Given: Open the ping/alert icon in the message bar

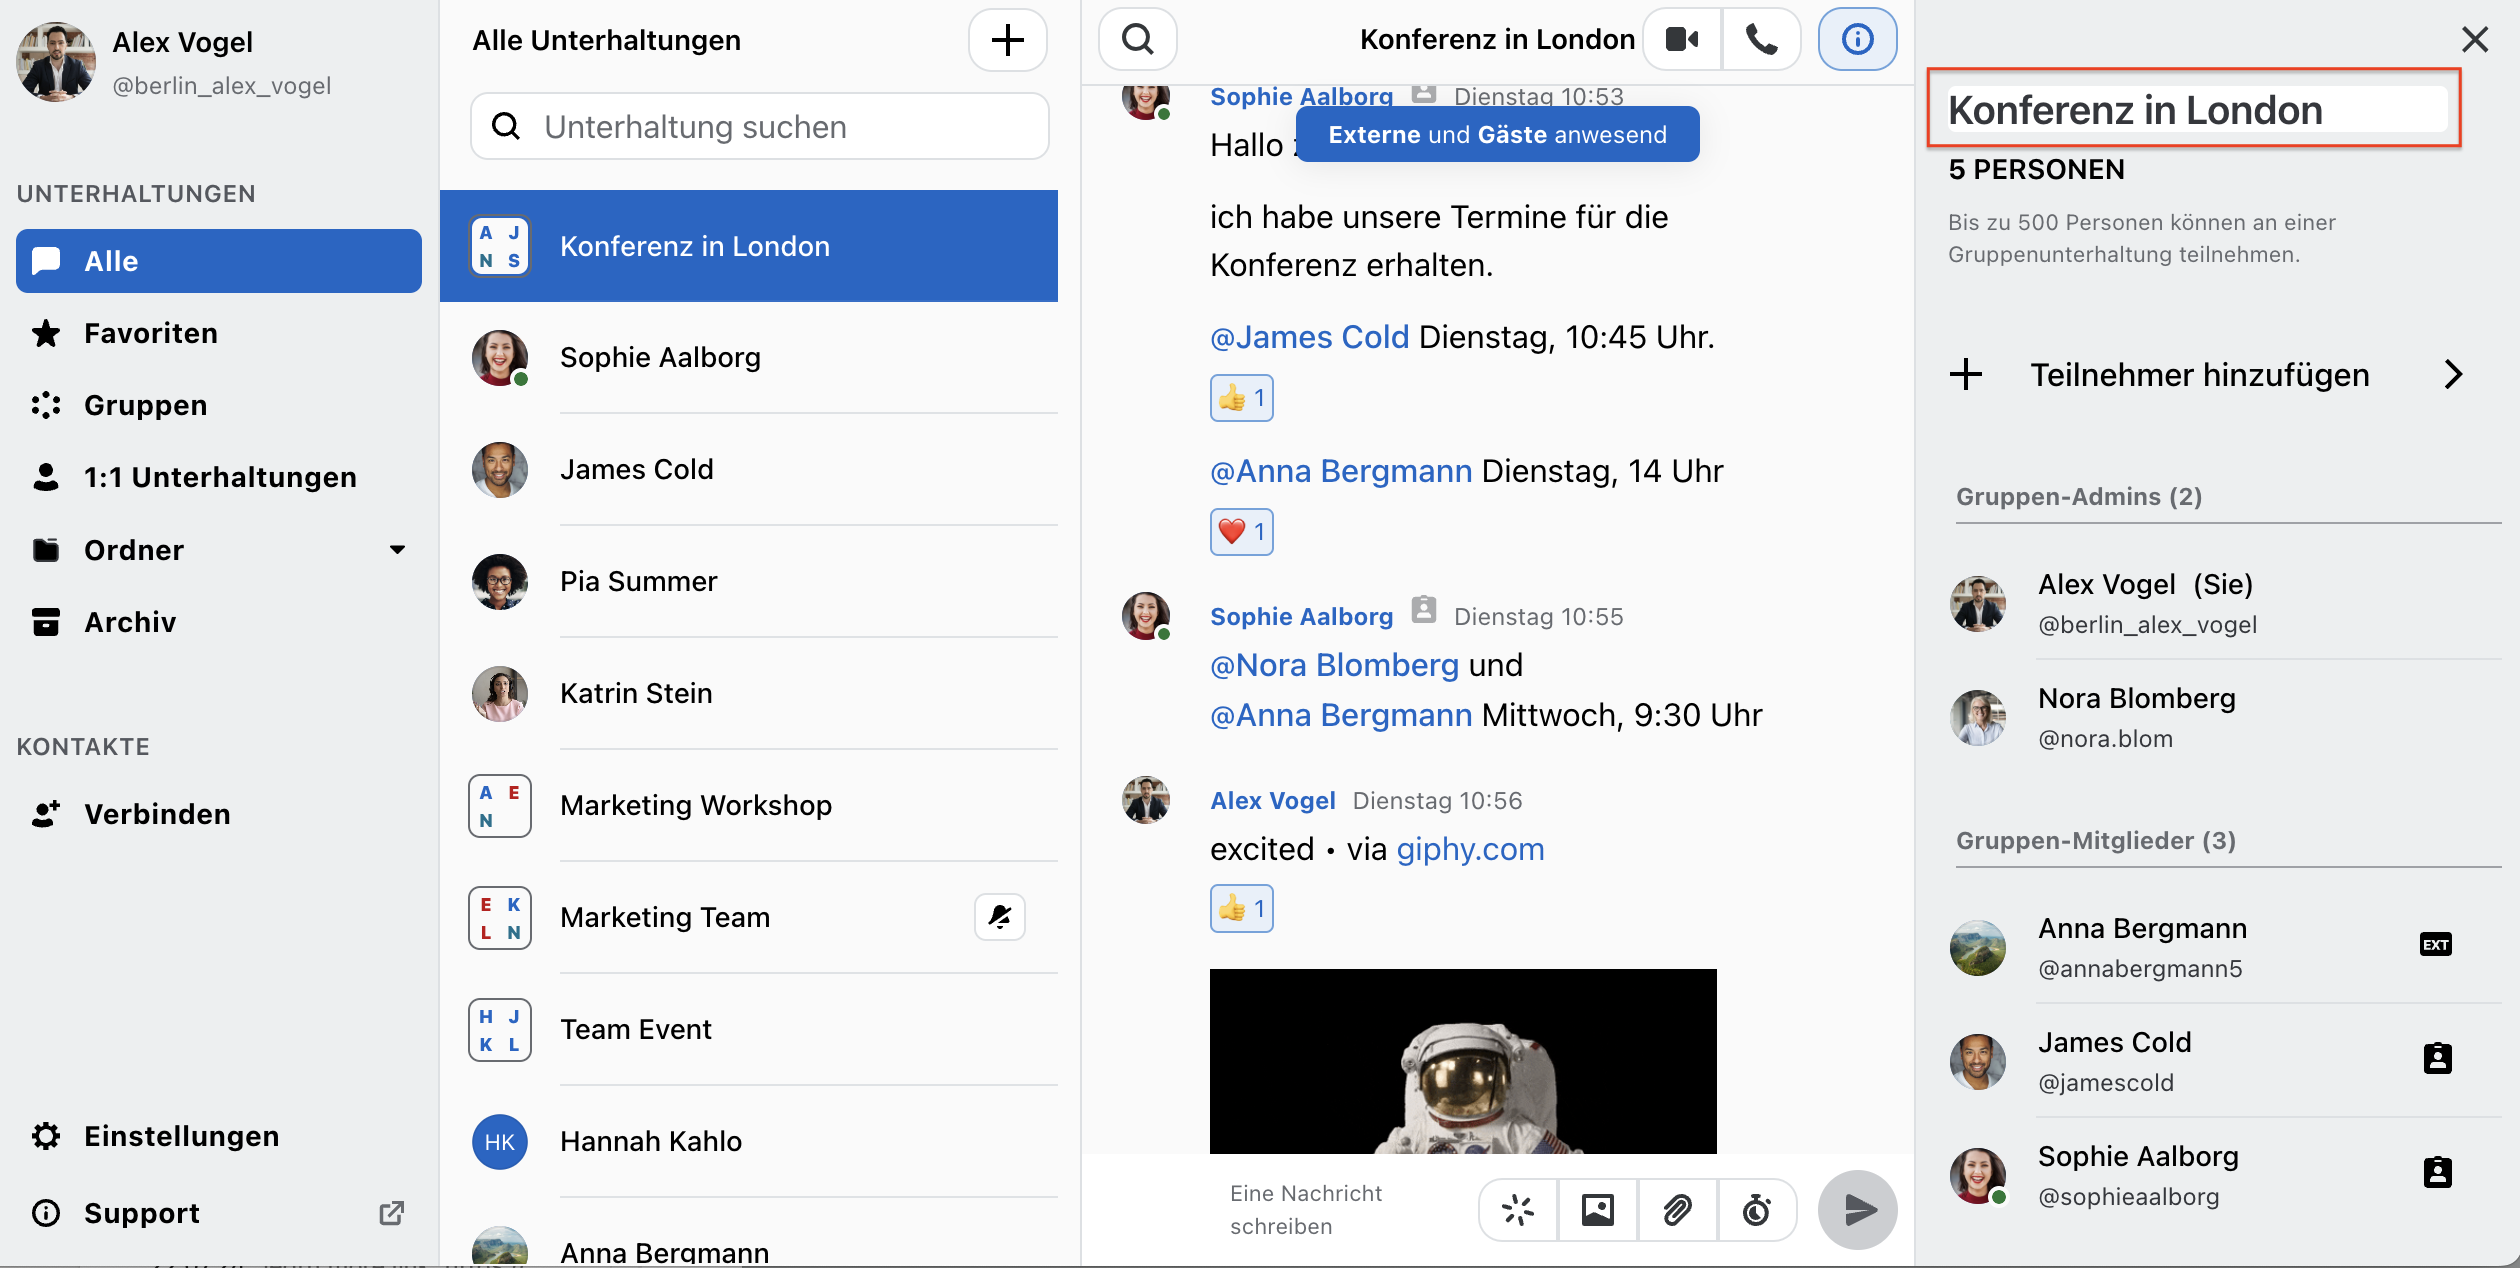Looking at the screenshot, I should (1517, 1210).
